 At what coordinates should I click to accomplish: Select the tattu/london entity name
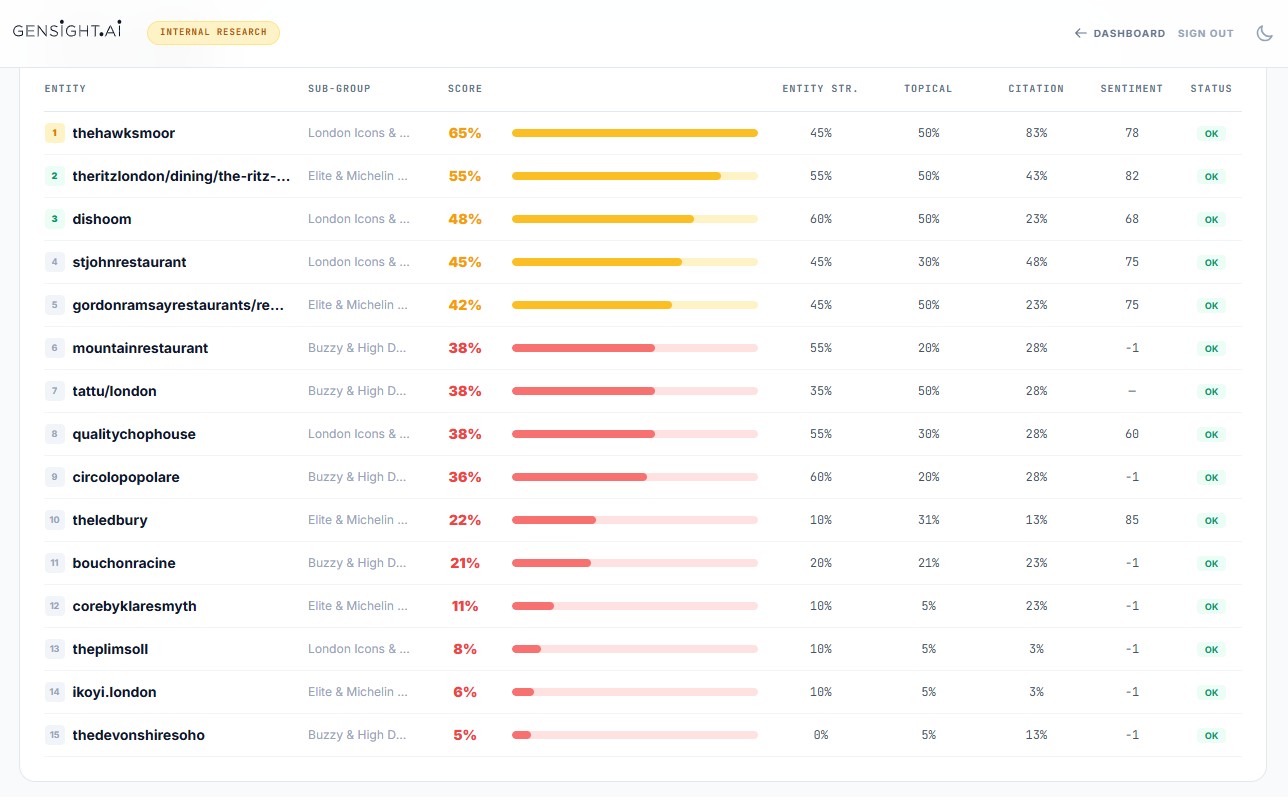tap(114, 391)
